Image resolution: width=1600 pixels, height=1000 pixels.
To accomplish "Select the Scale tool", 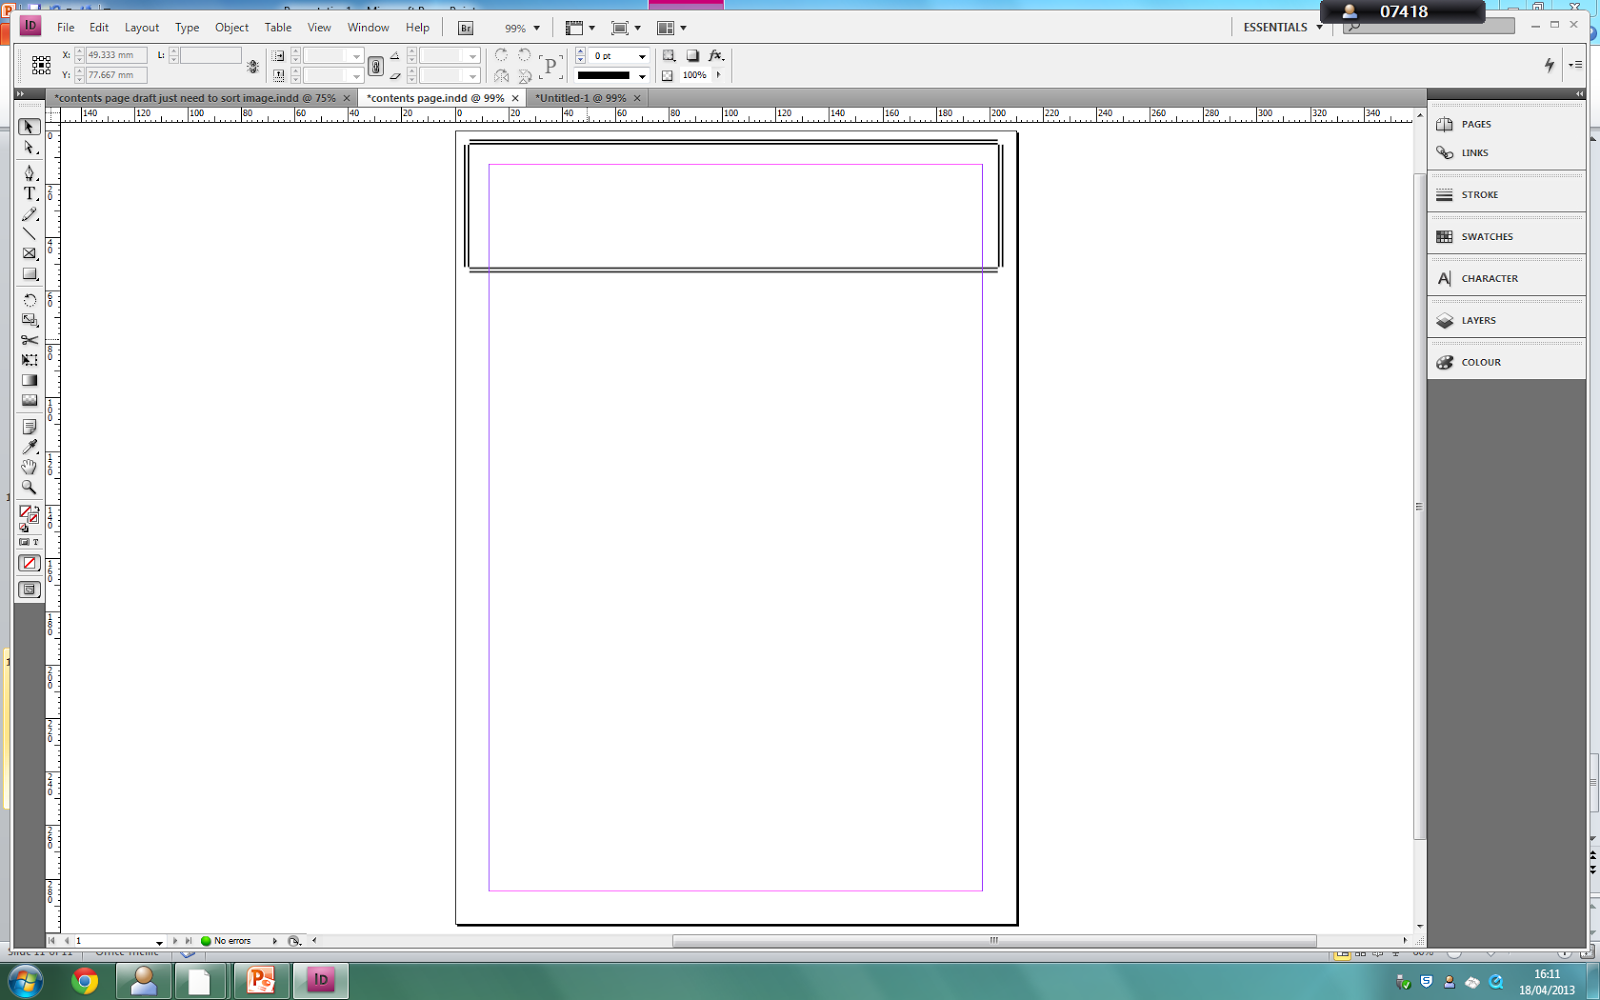I will point(29,320).
